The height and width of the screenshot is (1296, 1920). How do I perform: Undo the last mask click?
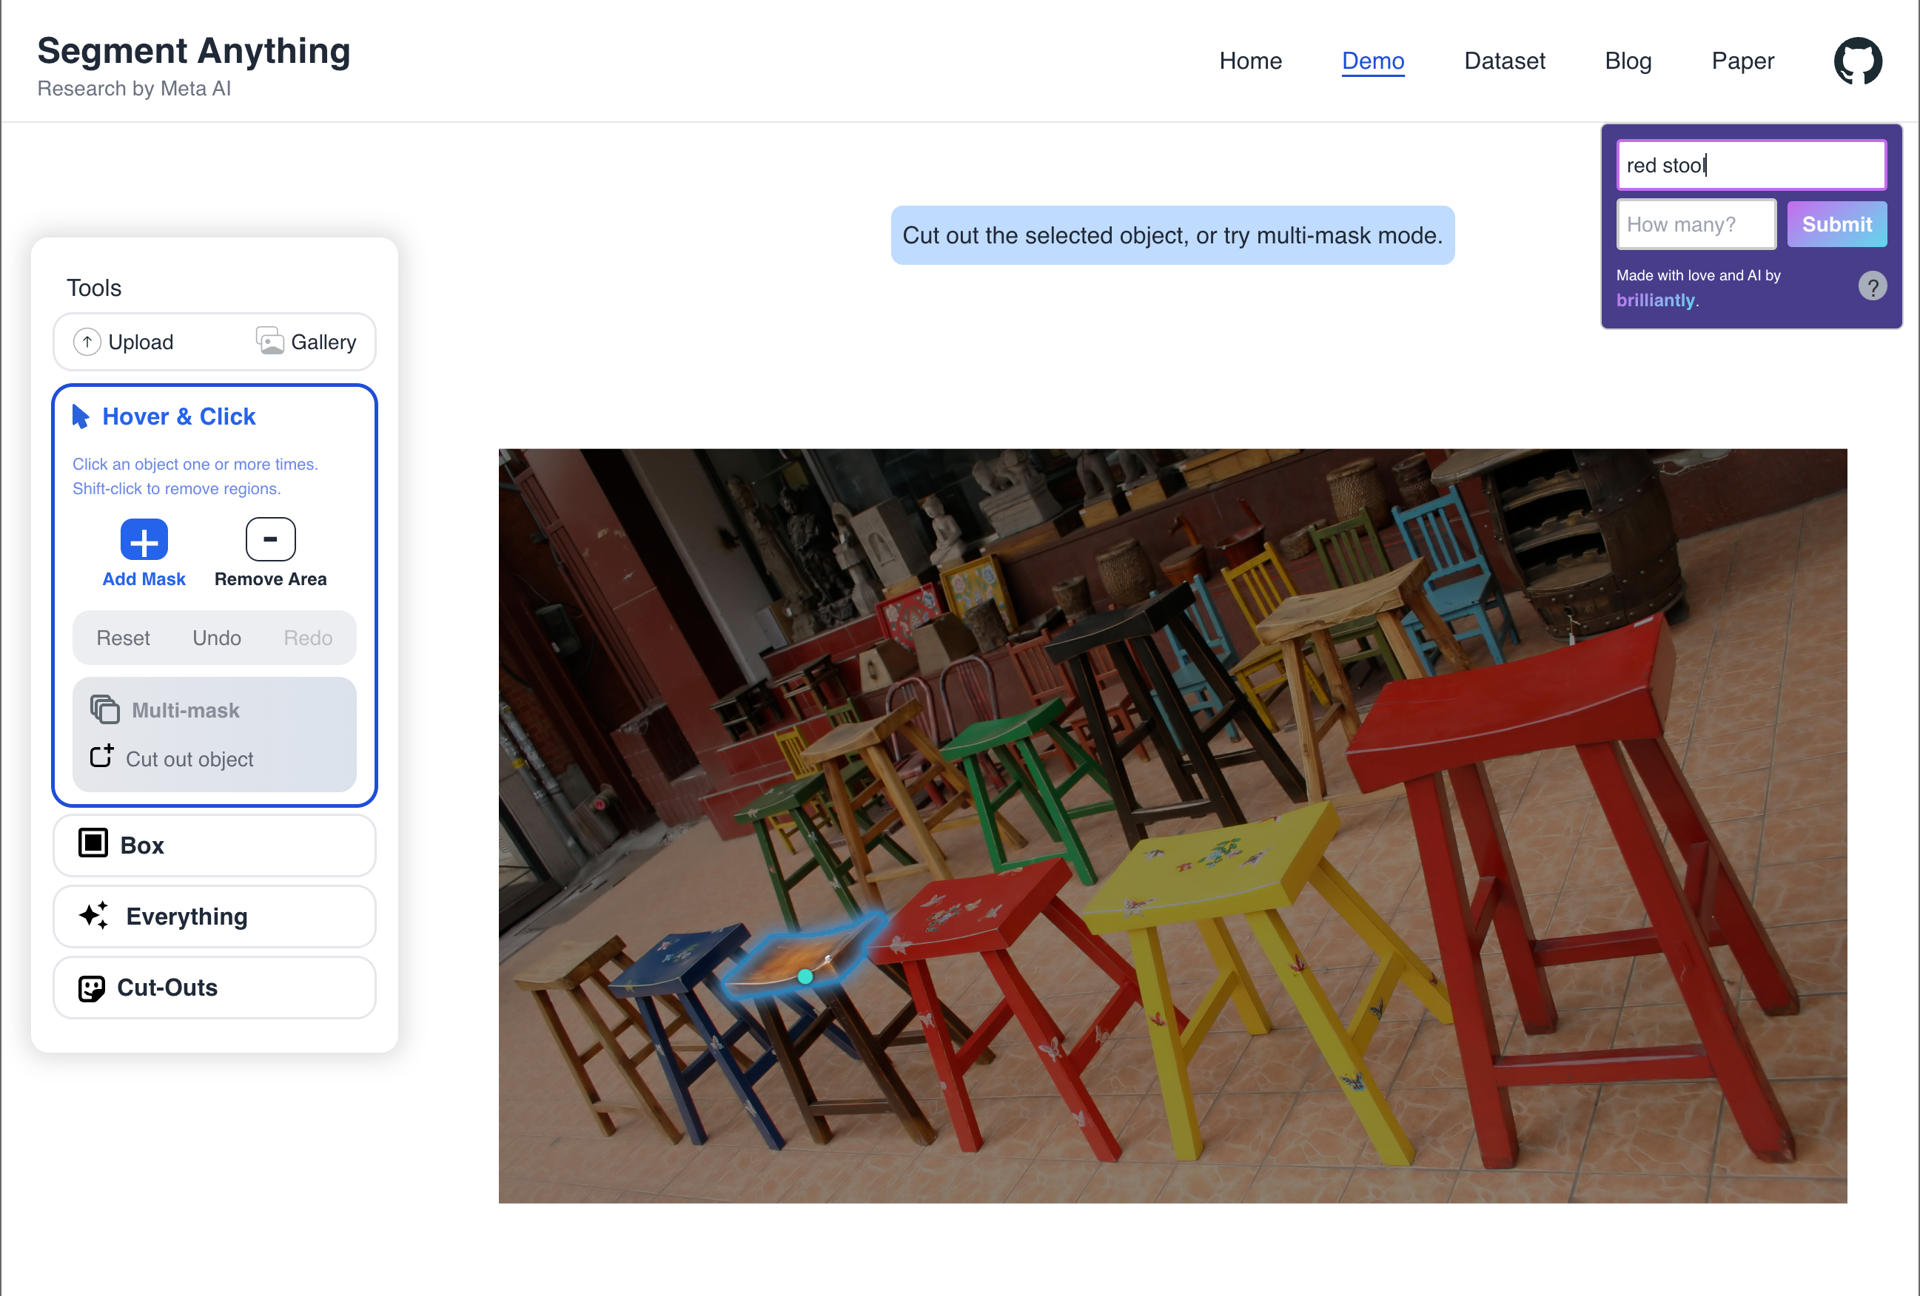click(x=217, y=638)
